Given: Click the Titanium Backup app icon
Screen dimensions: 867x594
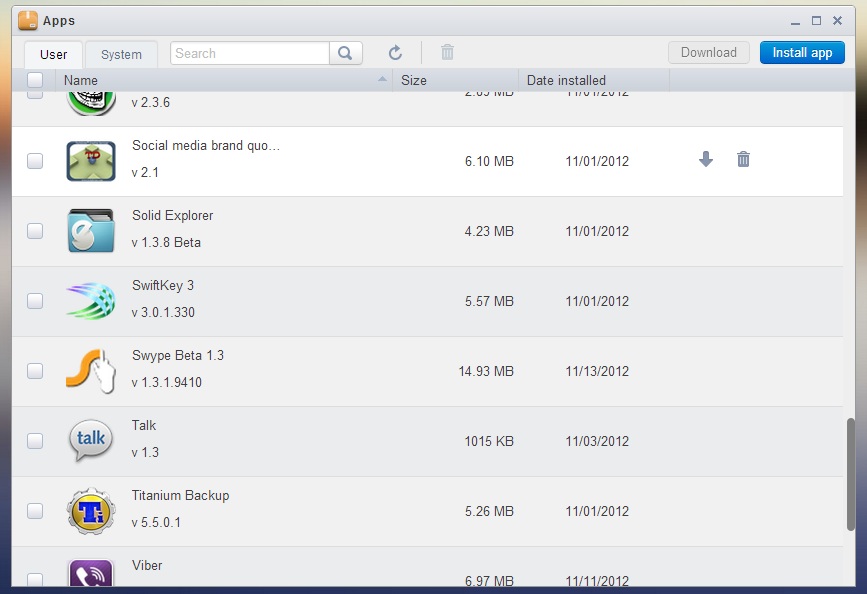Looking at the screenshot, I should pyautogui.click(x=90, y=510).
